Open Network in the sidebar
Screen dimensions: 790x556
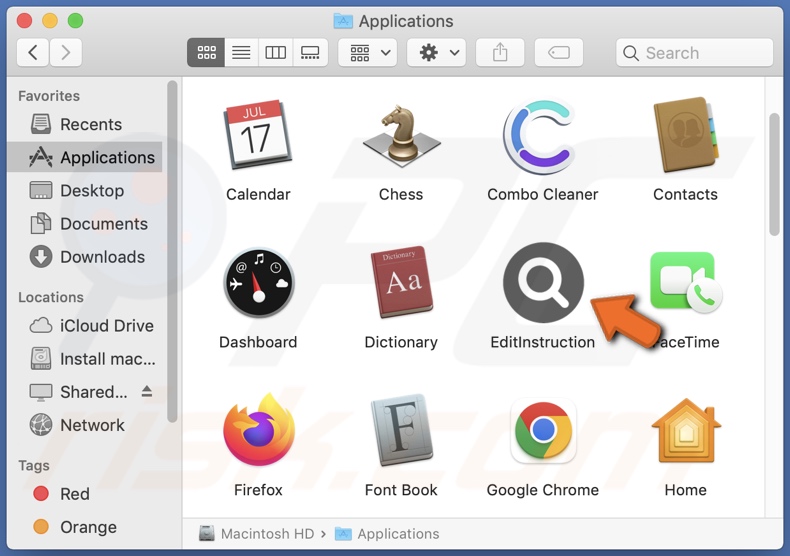pos(85,425)
